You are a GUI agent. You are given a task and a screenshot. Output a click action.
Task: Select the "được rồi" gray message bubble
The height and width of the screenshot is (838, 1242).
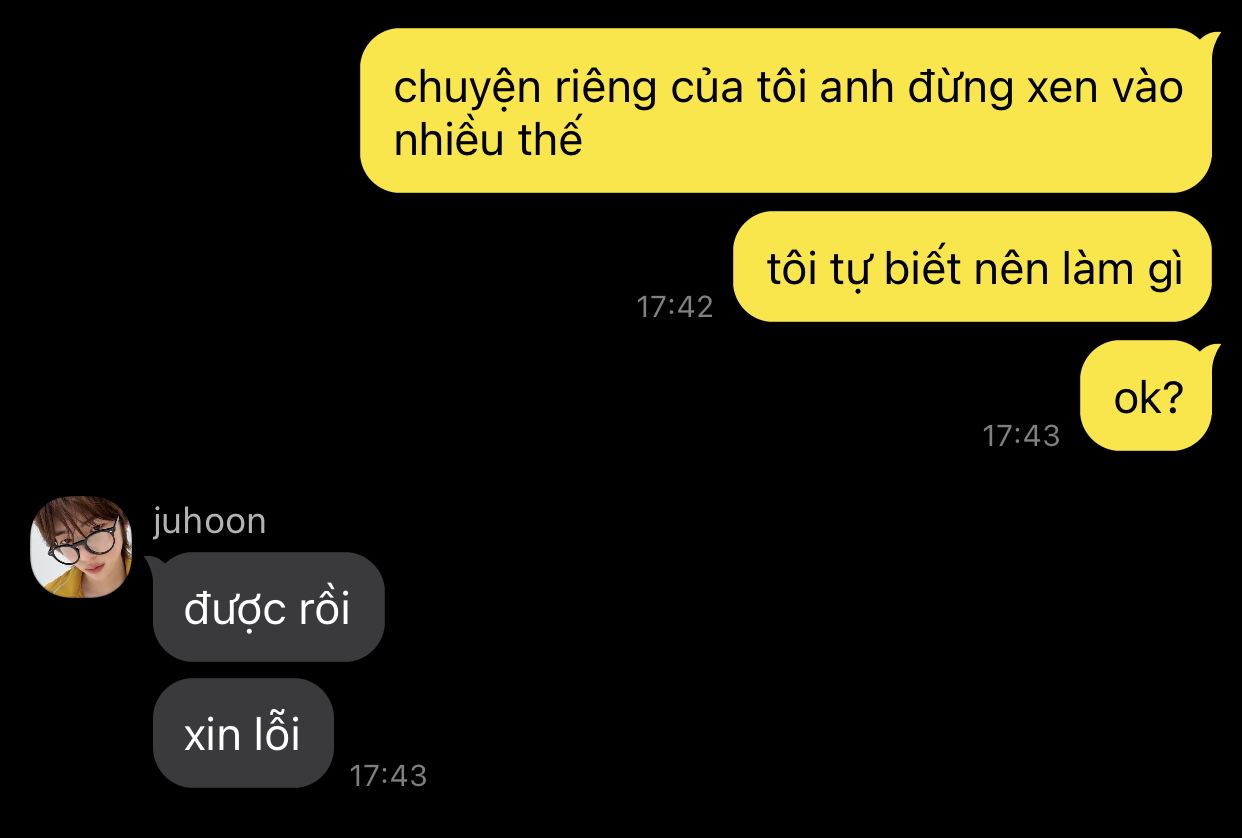click(268, 607)
